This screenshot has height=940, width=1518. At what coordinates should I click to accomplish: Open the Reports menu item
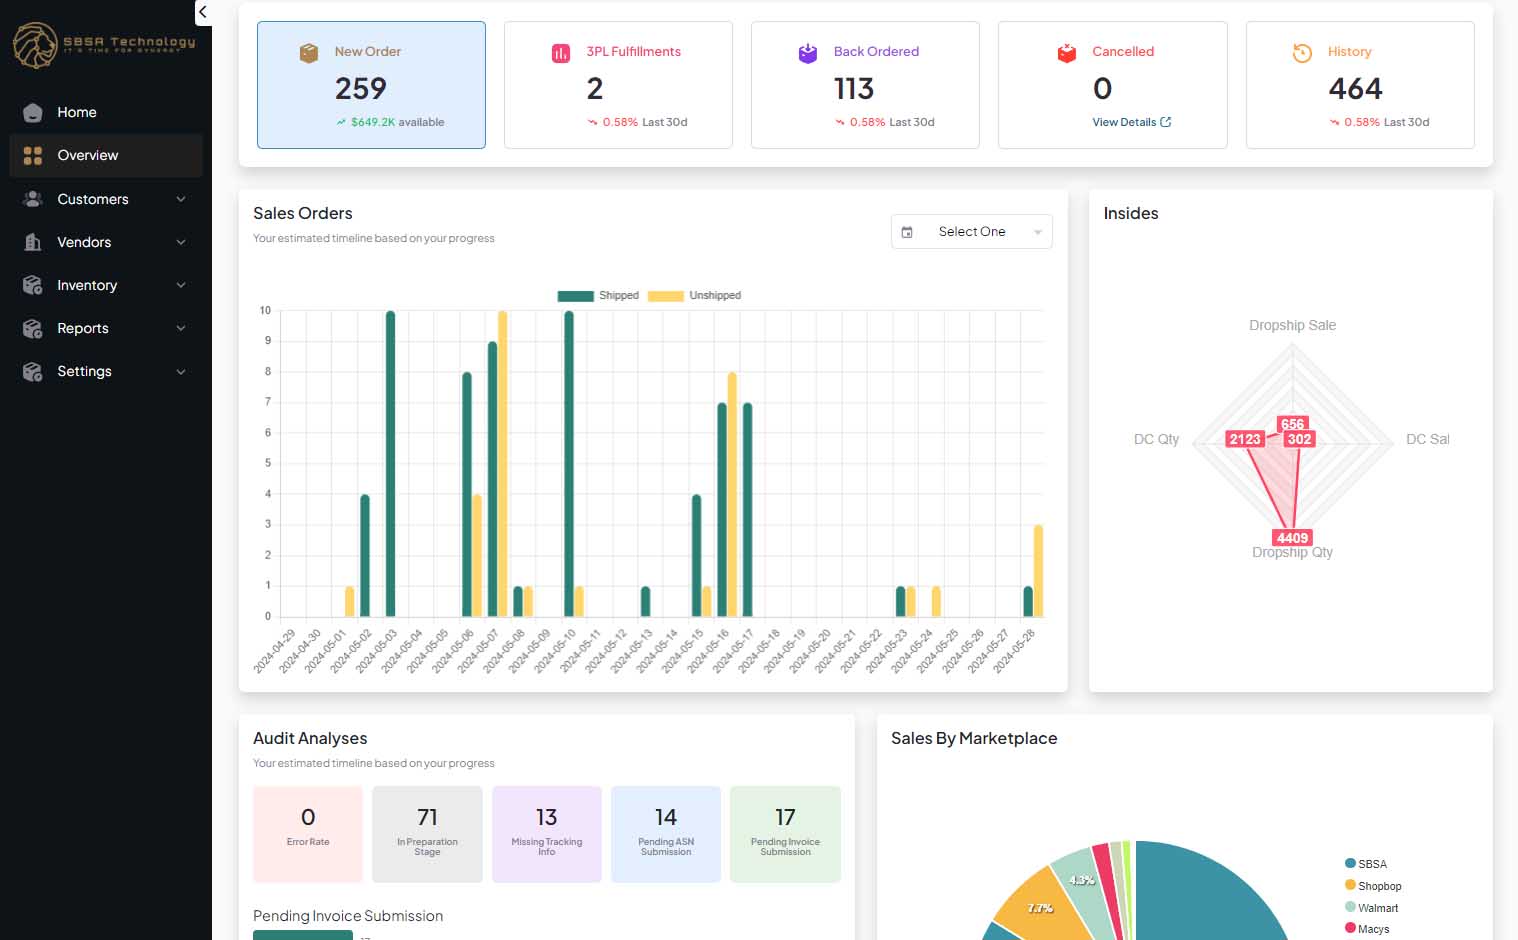[106, 328]
